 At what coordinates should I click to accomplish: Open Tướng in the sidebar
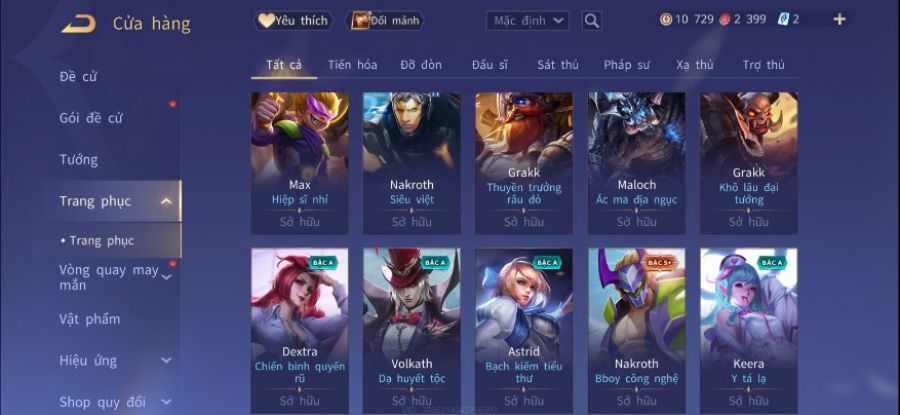pos(79,160)
